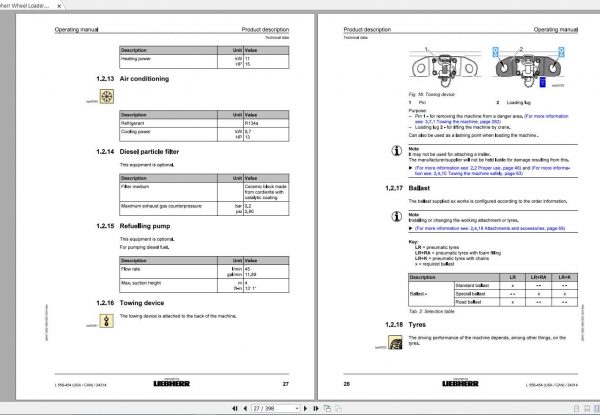
Task: Click the info note icon under Ballast
Action: click(397, 216)
